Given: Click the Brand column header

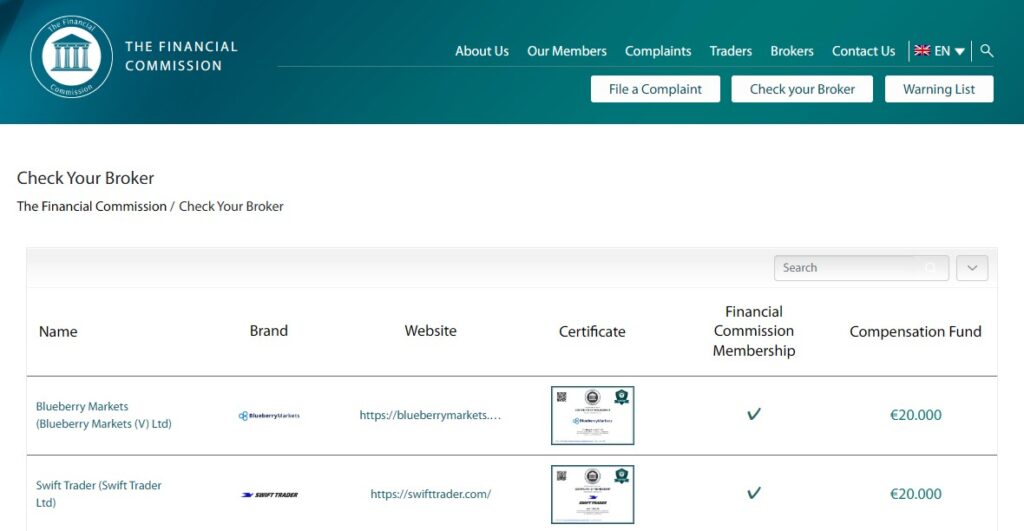Looking at the screenshot, I should pos(268,330).
